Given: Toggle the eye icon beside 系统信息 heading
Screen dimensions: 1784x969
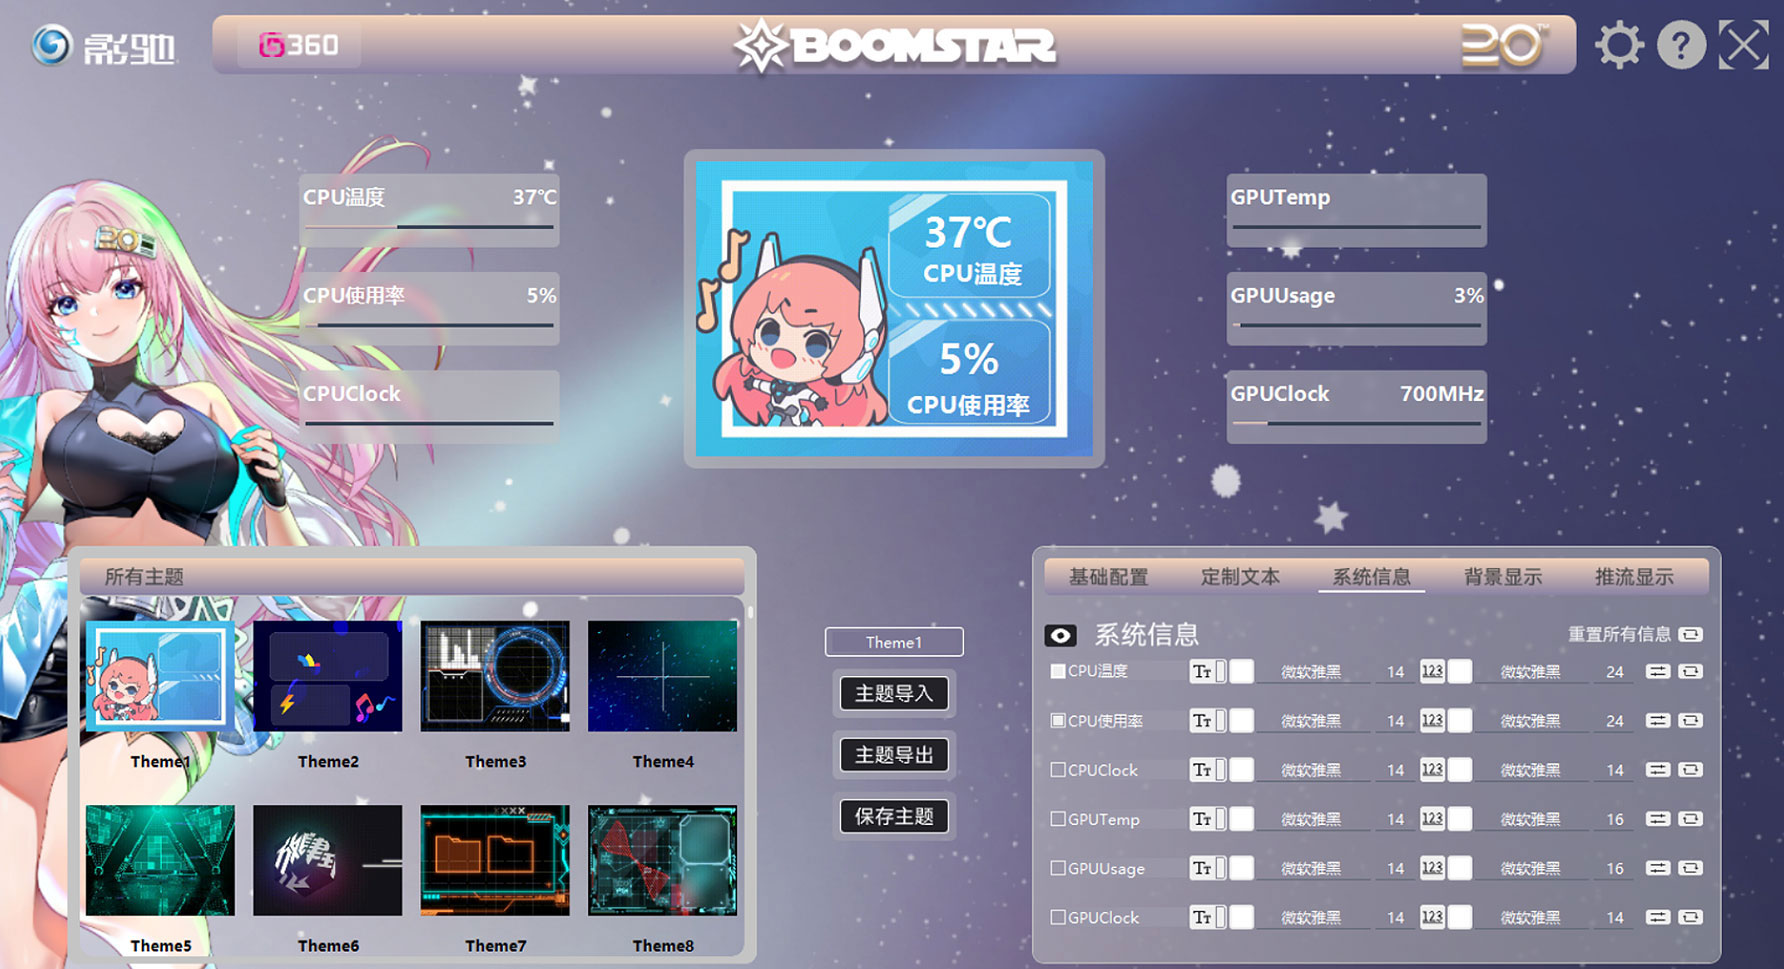Looking at the screenshot, I should pos(1061,635).
